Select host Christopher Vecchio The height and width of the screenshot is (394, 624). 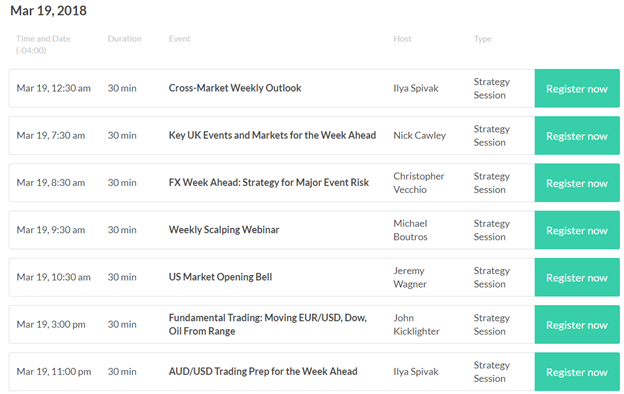click(x=419, y=183)
